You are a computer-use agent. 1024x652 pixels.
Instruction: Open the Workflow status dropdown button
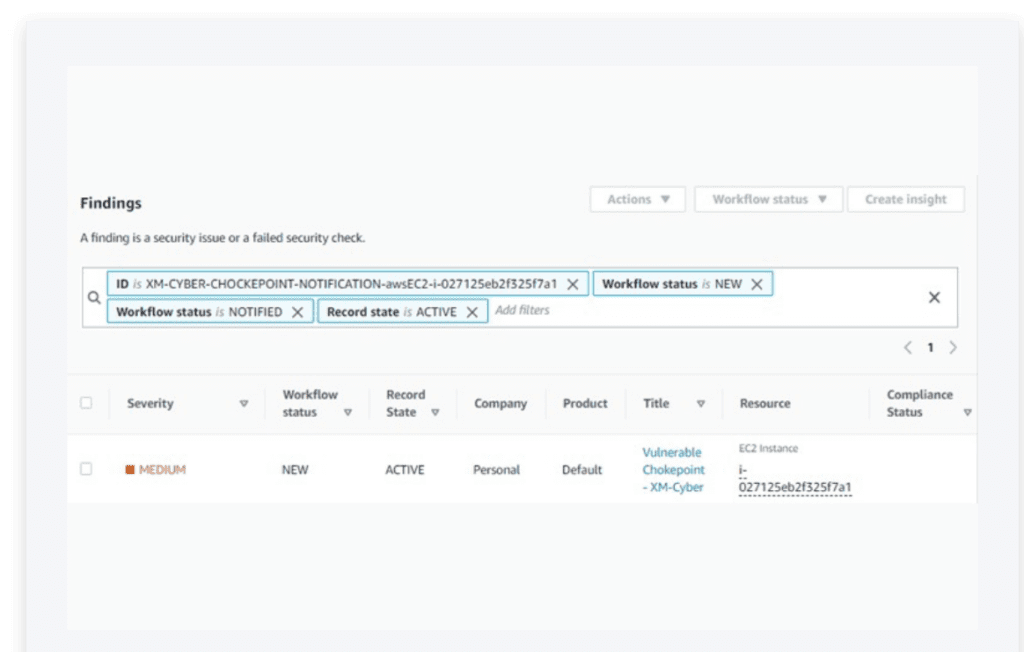(x=768, y=199)
